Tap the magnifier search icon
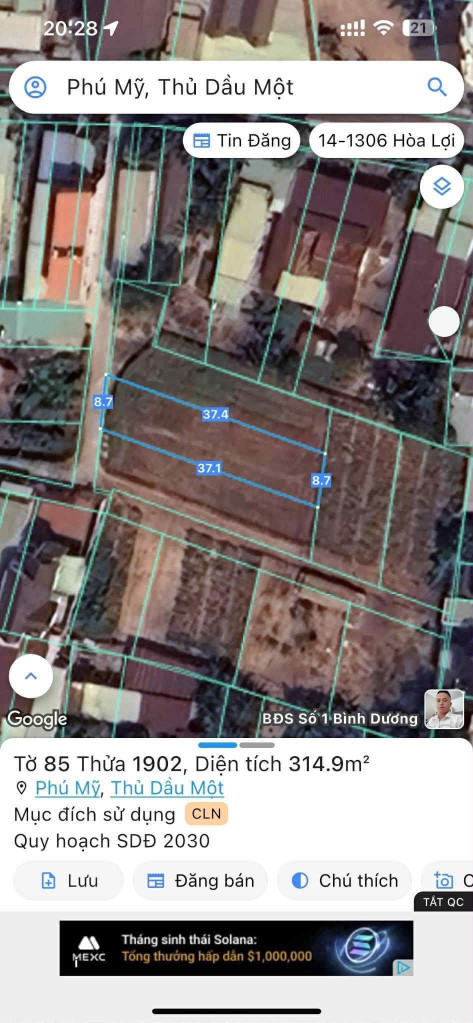The height and width of the screenshot is (1023, 473). pos(436,87)
